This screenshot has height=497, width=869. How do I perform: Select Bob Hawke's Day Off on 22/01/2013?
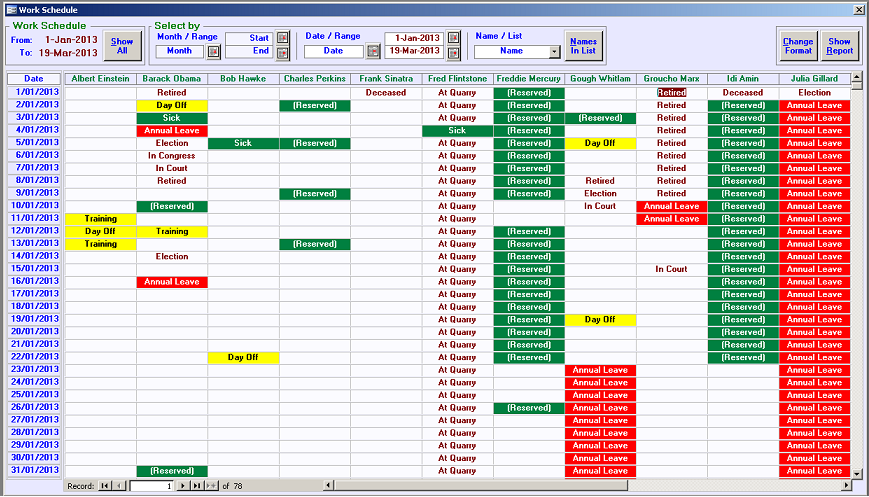point(243,357)
